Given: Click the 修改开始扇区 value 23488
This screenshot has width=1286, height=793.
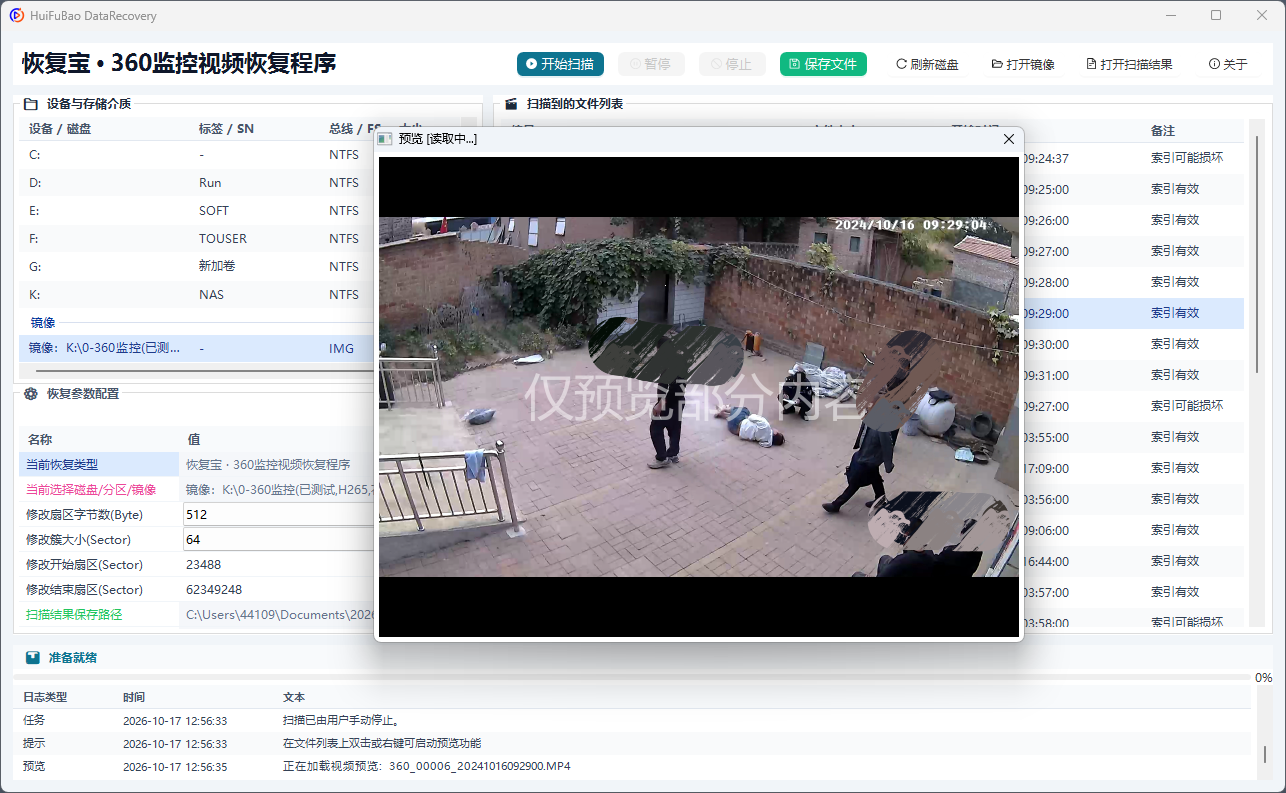Looking at the screenshot, I should click(x=204, y=565).
